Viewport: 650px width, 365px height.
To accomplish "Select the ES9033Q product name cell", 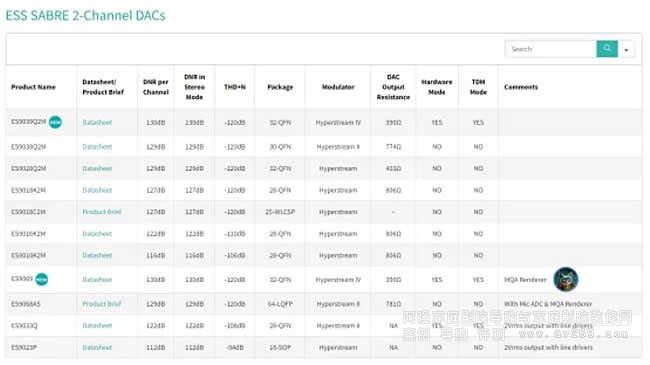I will tap(24, 326).
